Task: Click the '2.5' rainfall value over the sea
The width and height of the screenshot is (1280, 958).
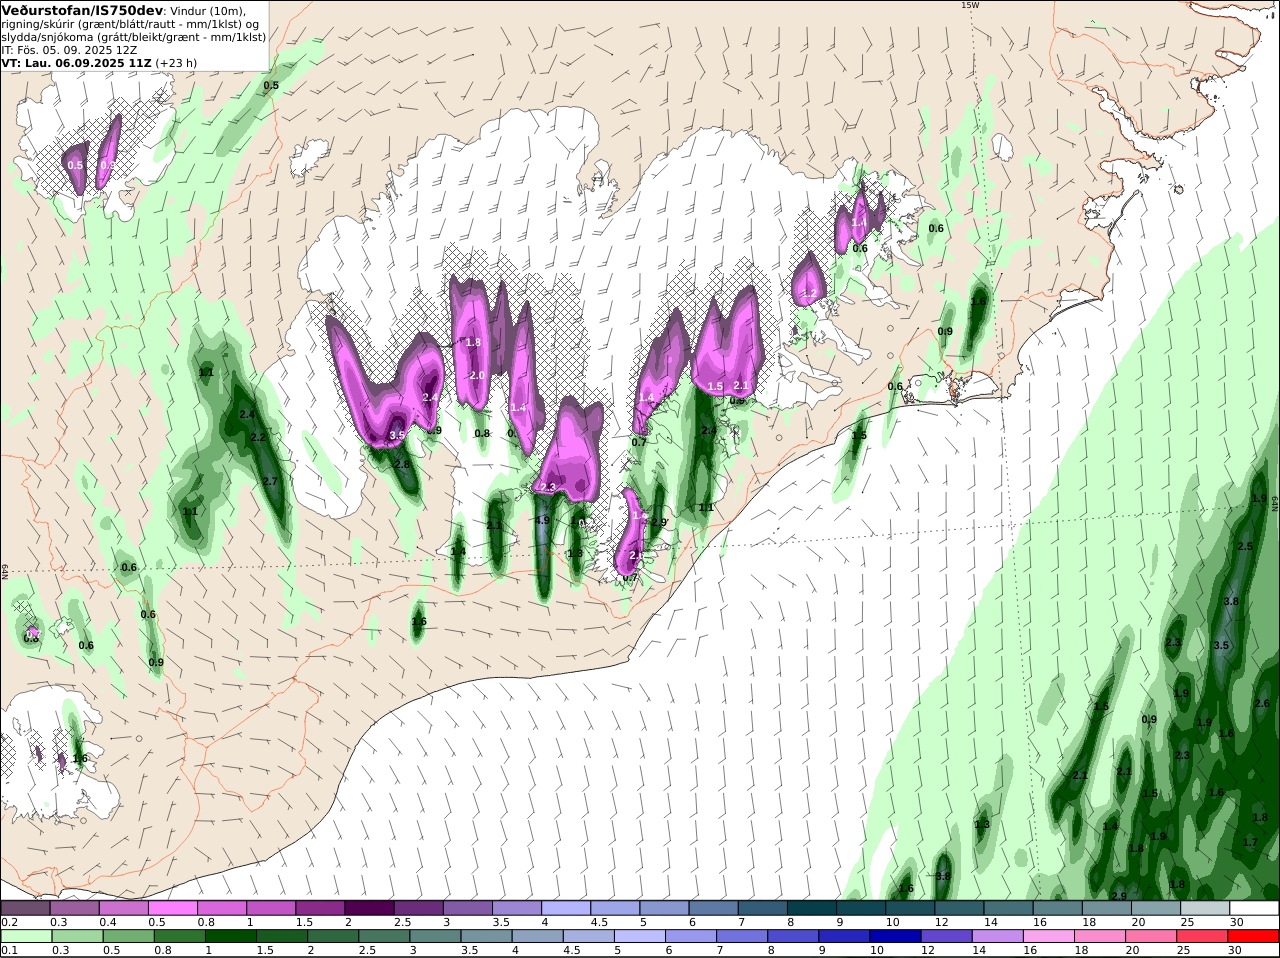Action: pyautogui.click(x=1245, y=547)
